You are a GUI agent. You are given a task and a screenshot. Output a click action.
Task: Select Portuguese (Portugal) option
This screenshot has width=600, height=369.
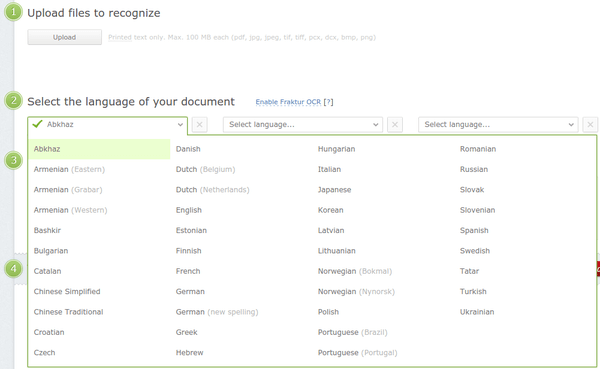357,353
